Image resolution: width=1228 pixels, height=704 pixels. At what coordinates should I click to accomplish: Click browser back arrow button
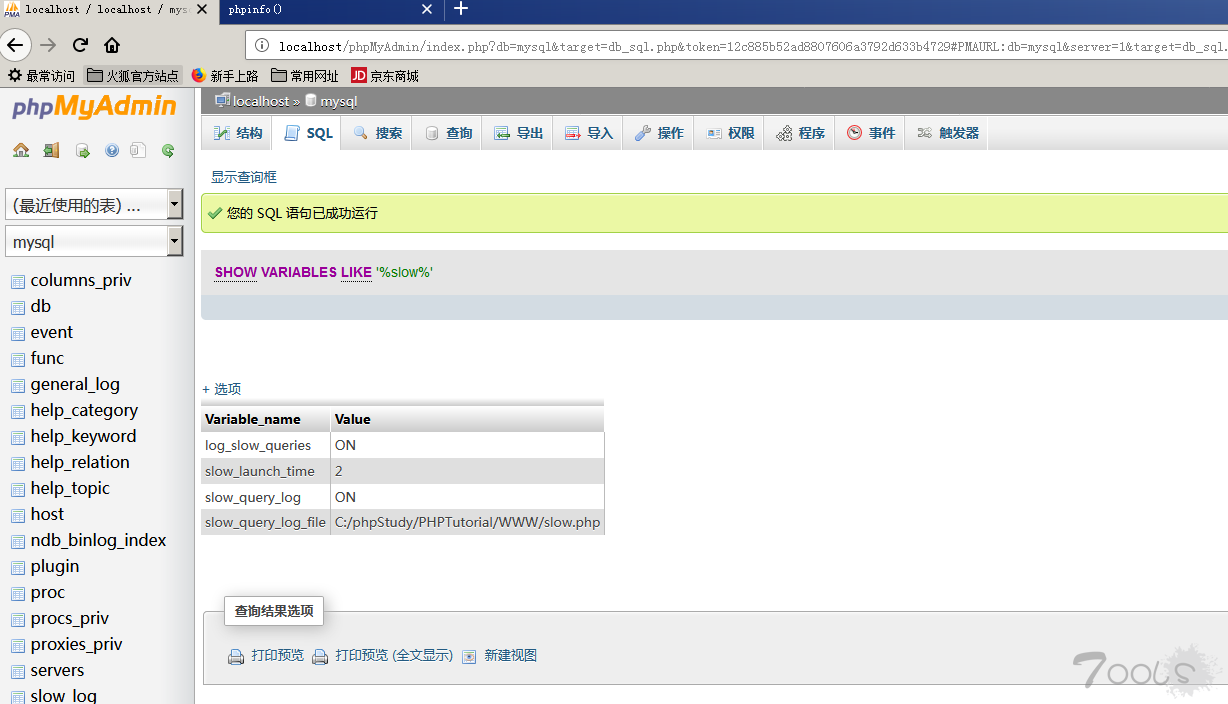14,45
